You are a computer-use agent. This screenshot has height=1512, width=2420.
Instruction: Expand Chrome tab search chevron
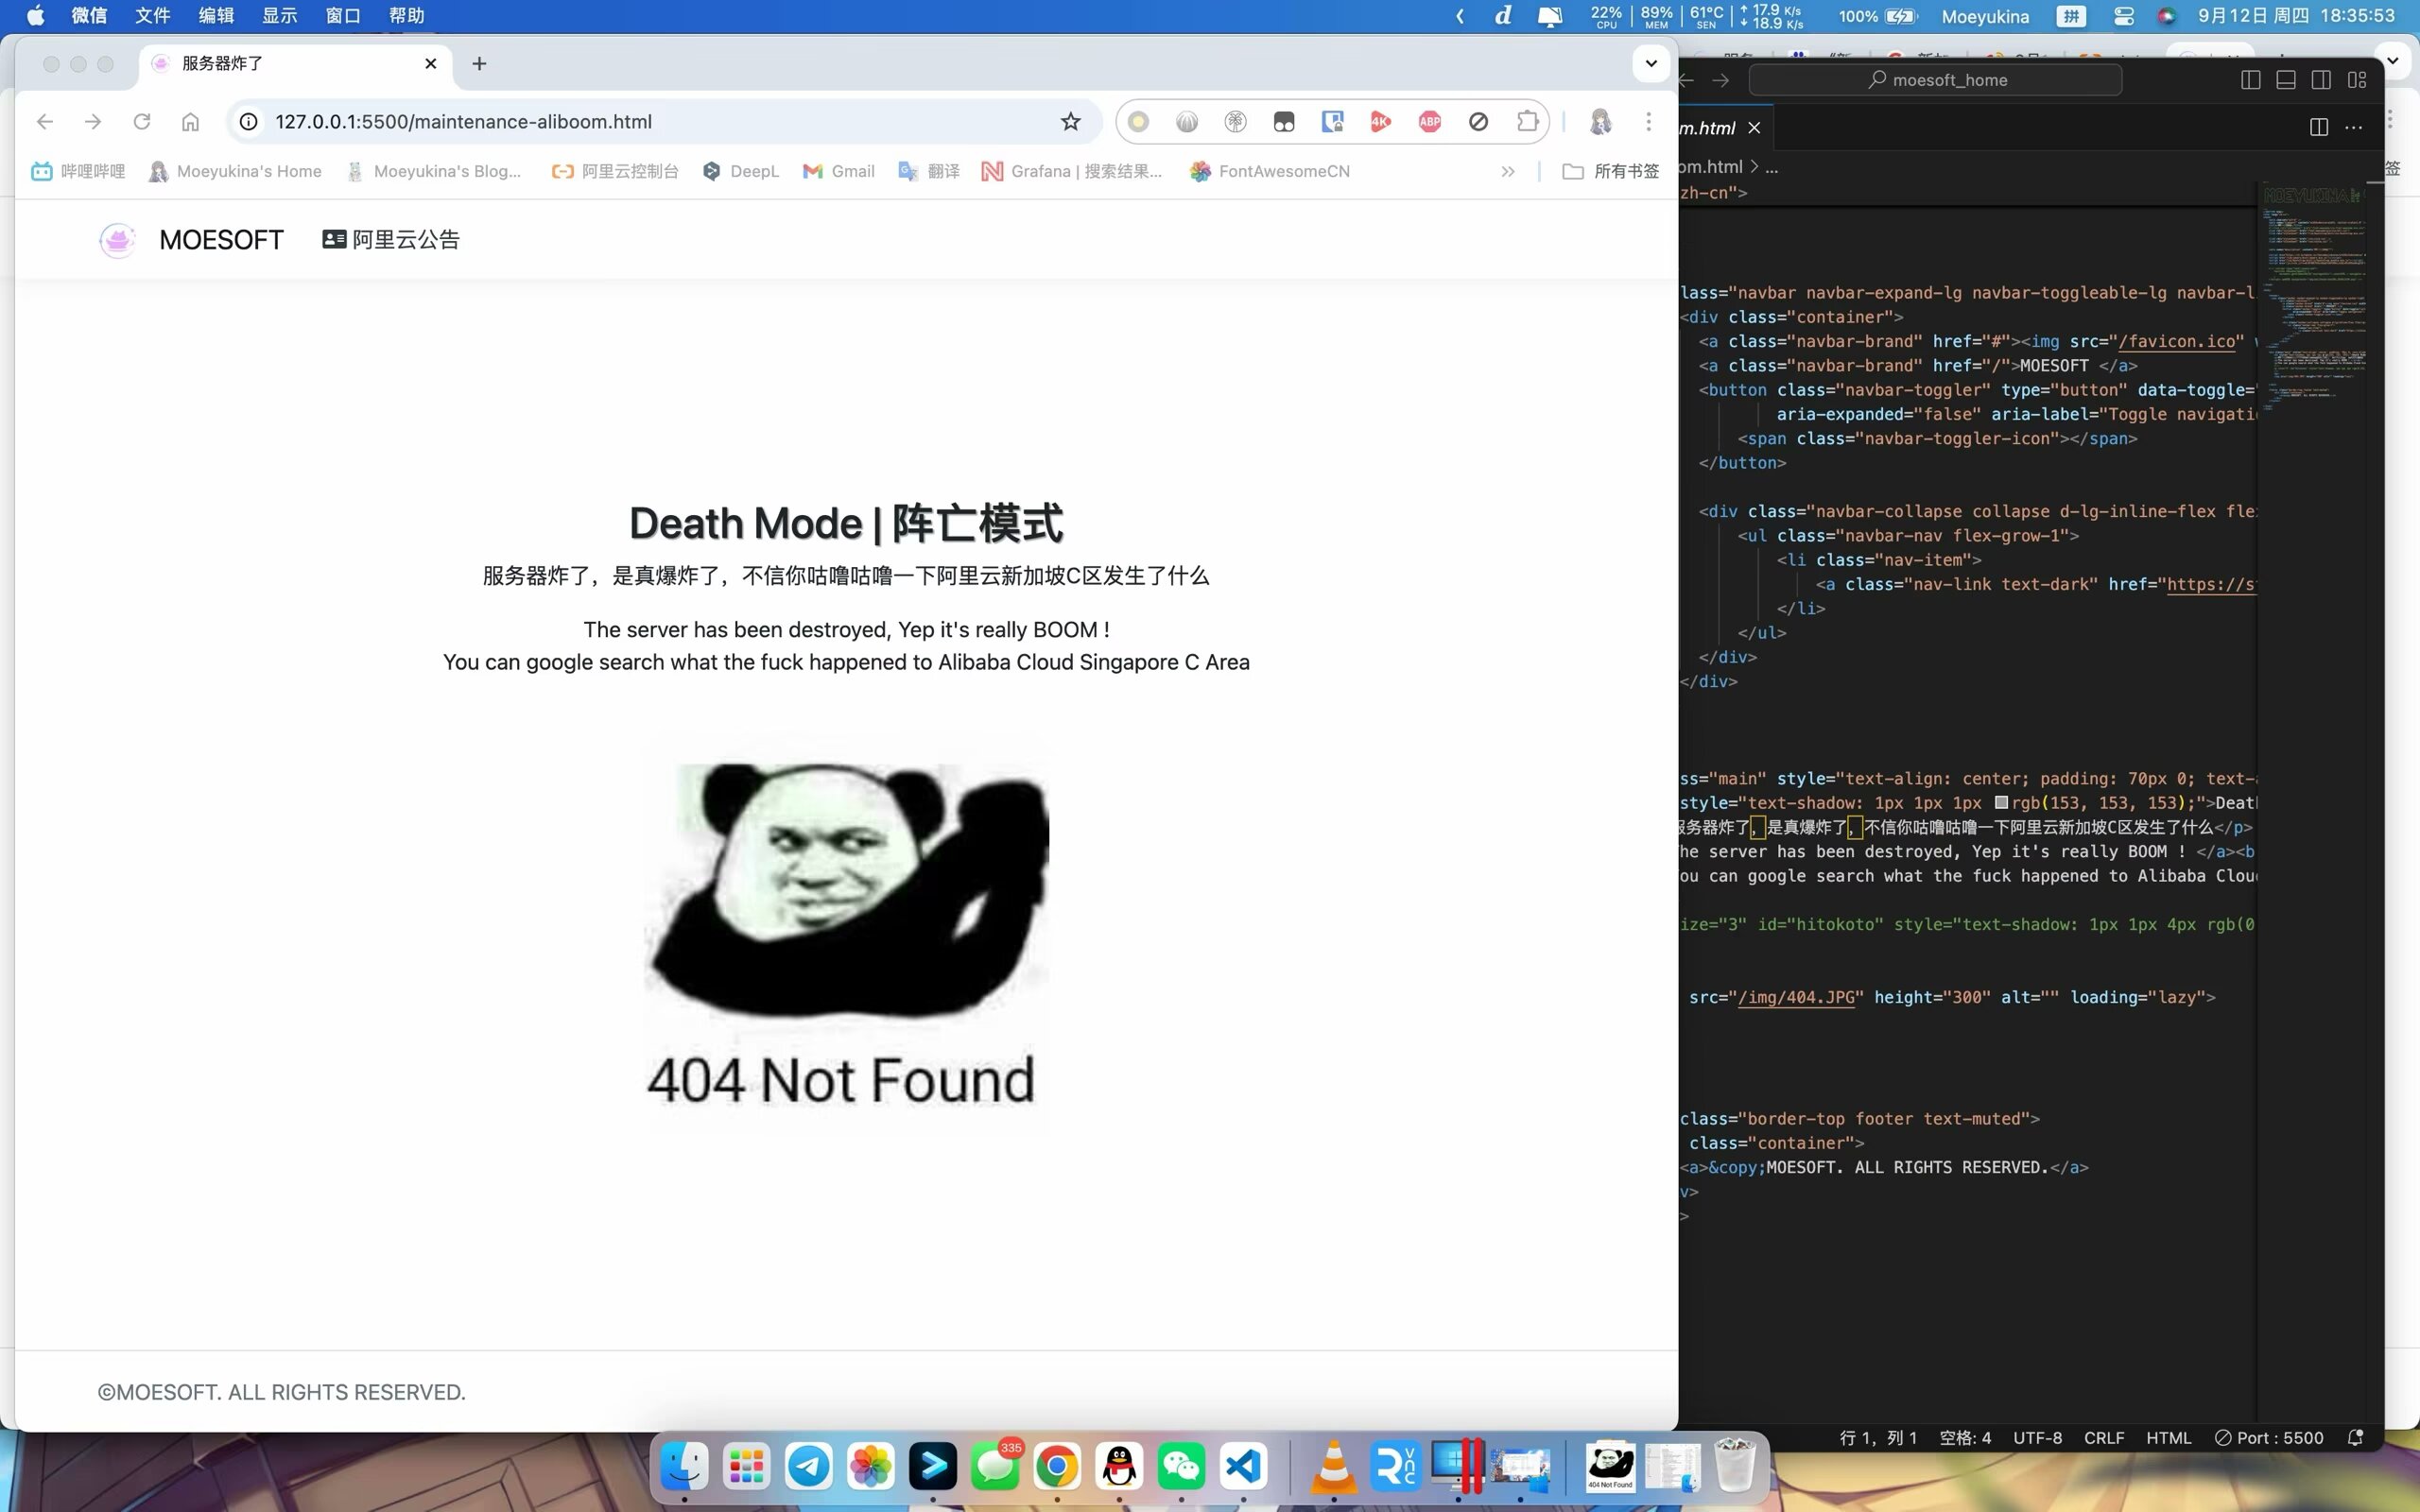tap(1651, 63)
